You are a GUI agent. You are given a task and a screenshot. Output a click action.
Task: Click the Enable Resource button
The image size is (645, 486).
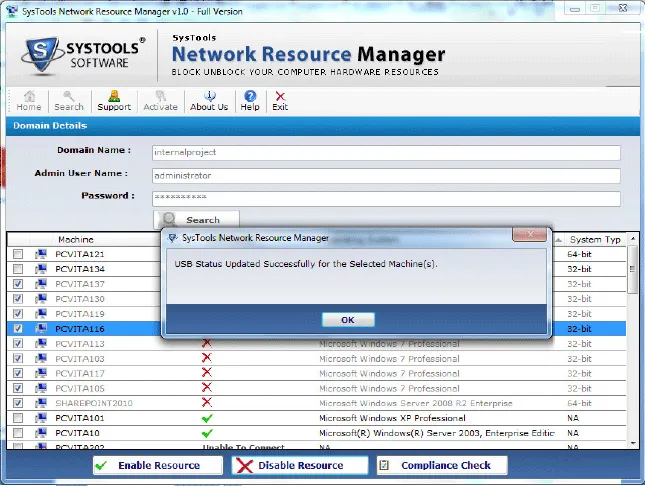[158, 465]
